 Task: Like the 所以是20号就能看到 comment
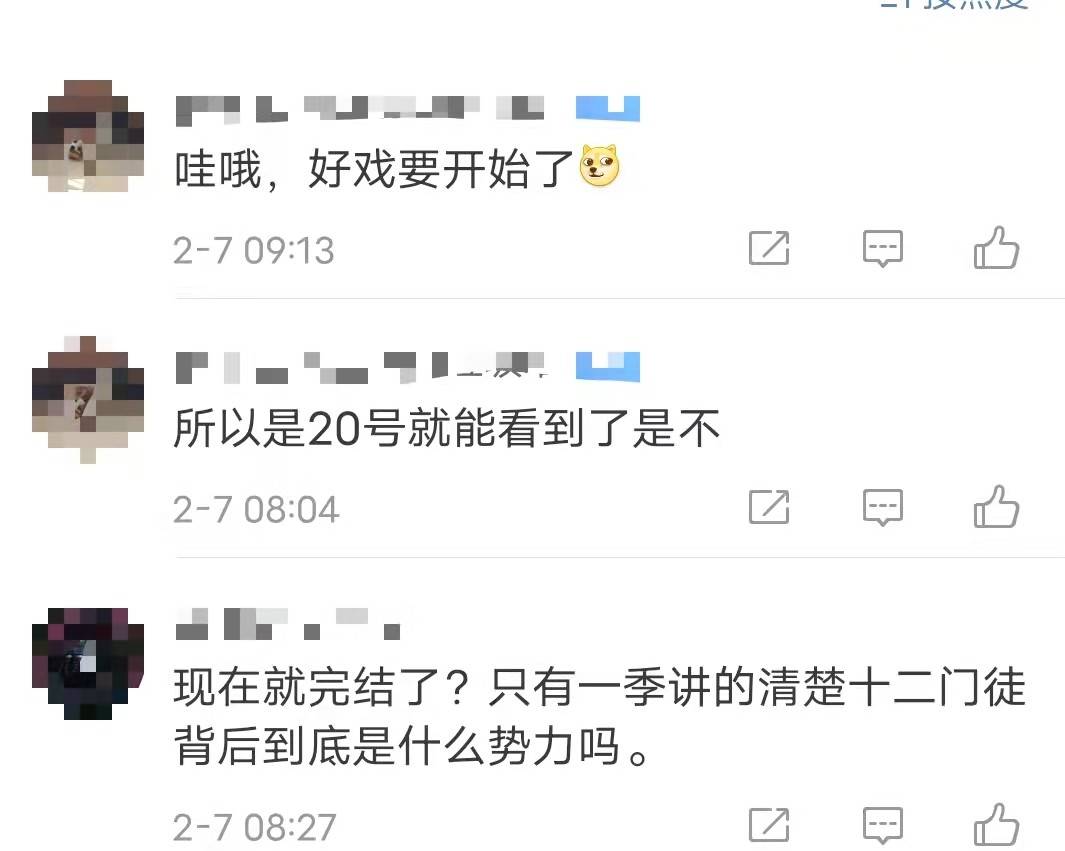click(x=996, y=507)
